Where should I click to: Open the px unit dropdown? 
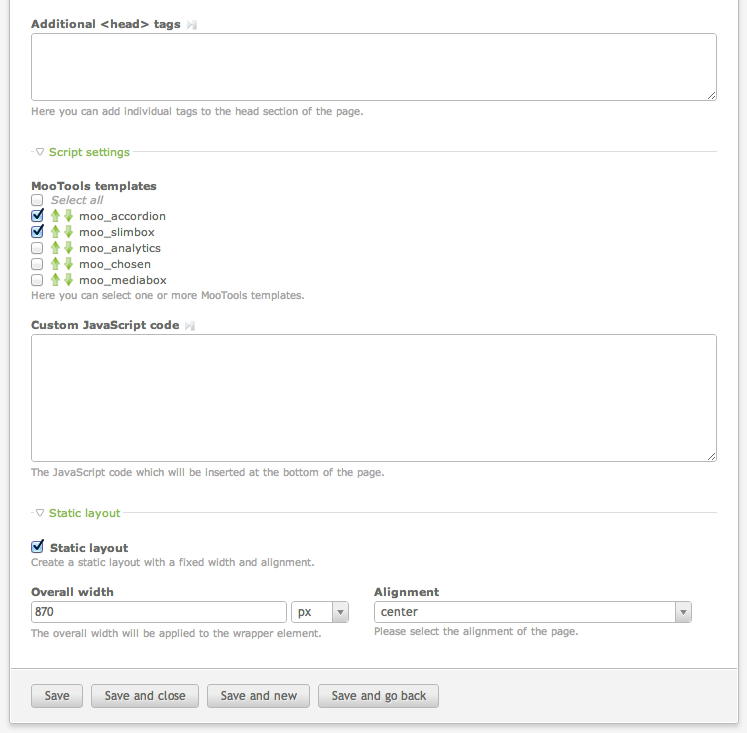(x=320, y=612)
